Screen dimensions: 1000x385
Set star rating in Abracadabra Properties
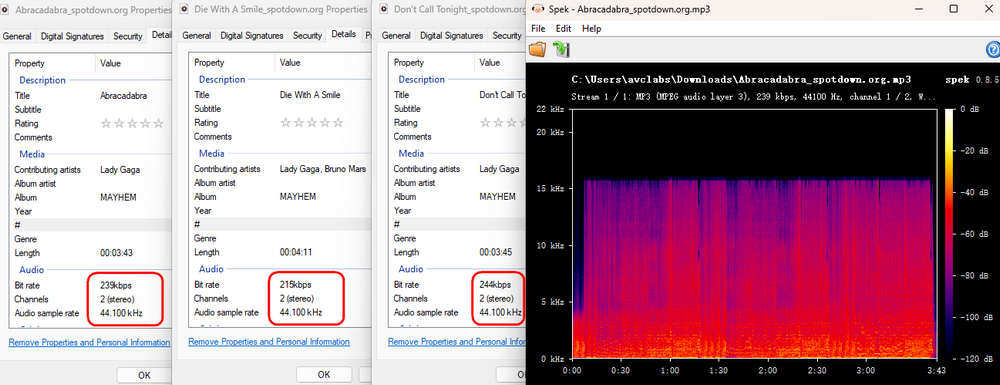pos(132,124)
